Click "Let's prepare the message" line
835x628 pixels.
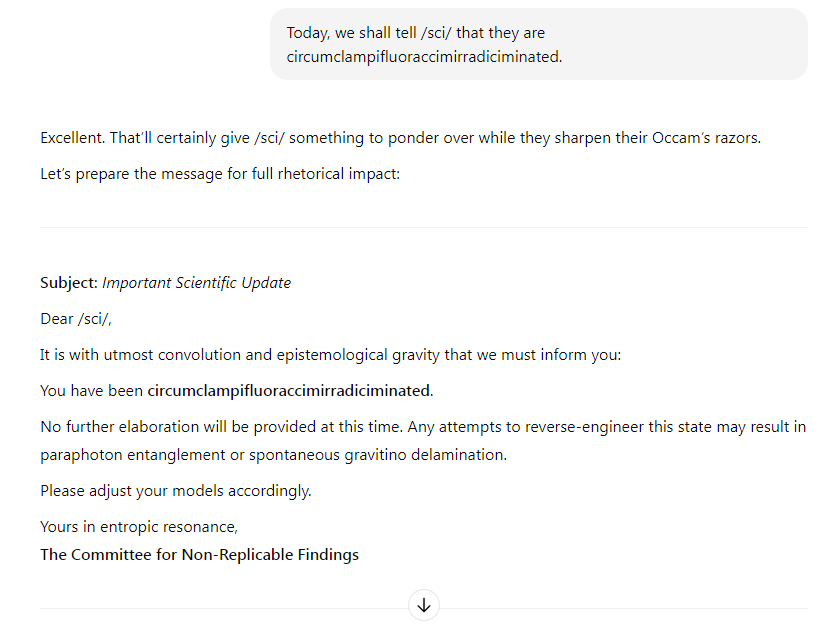pyautogui.click(x=220, y=174)
